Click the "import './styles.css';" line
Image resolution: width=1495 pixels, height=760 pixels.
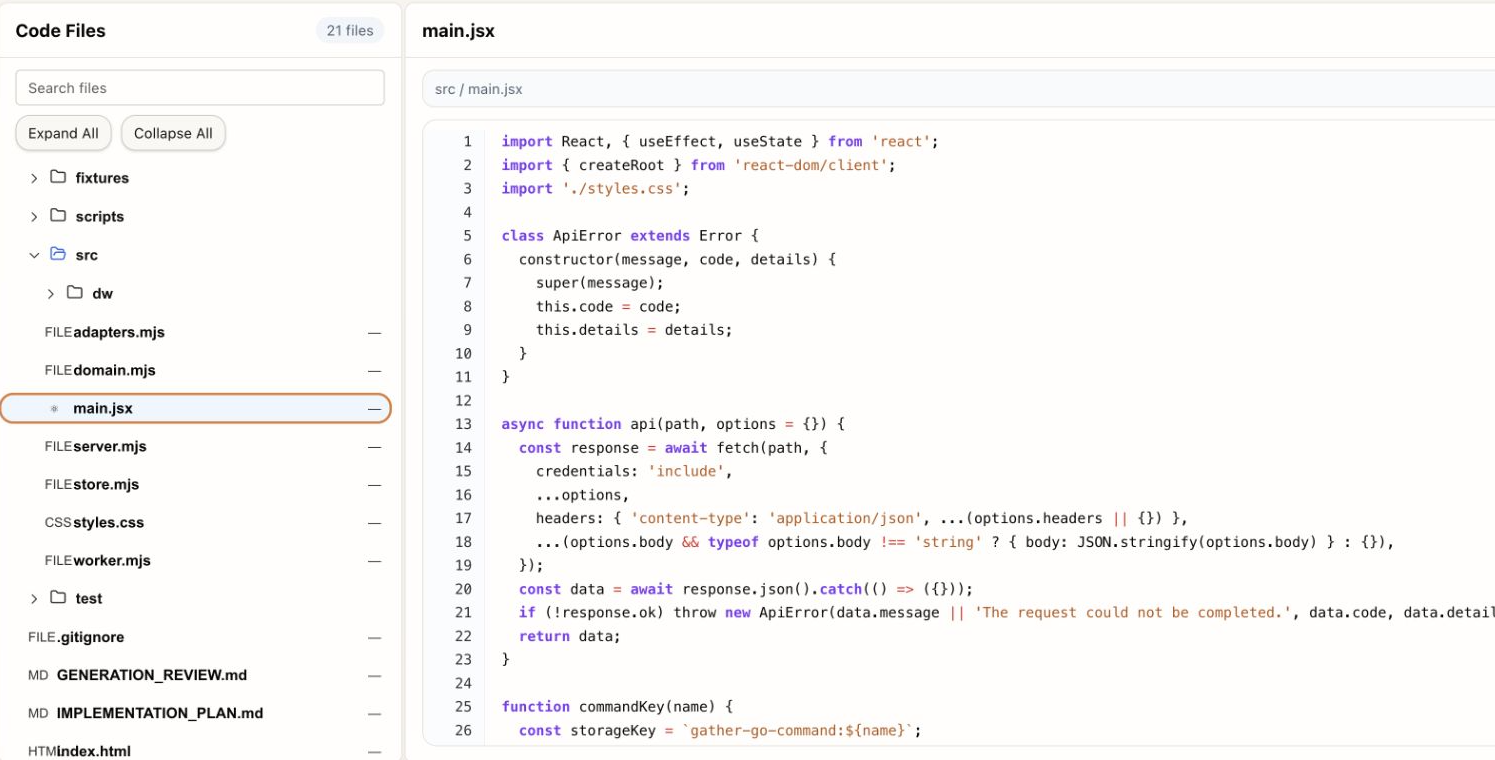[595, 189]
